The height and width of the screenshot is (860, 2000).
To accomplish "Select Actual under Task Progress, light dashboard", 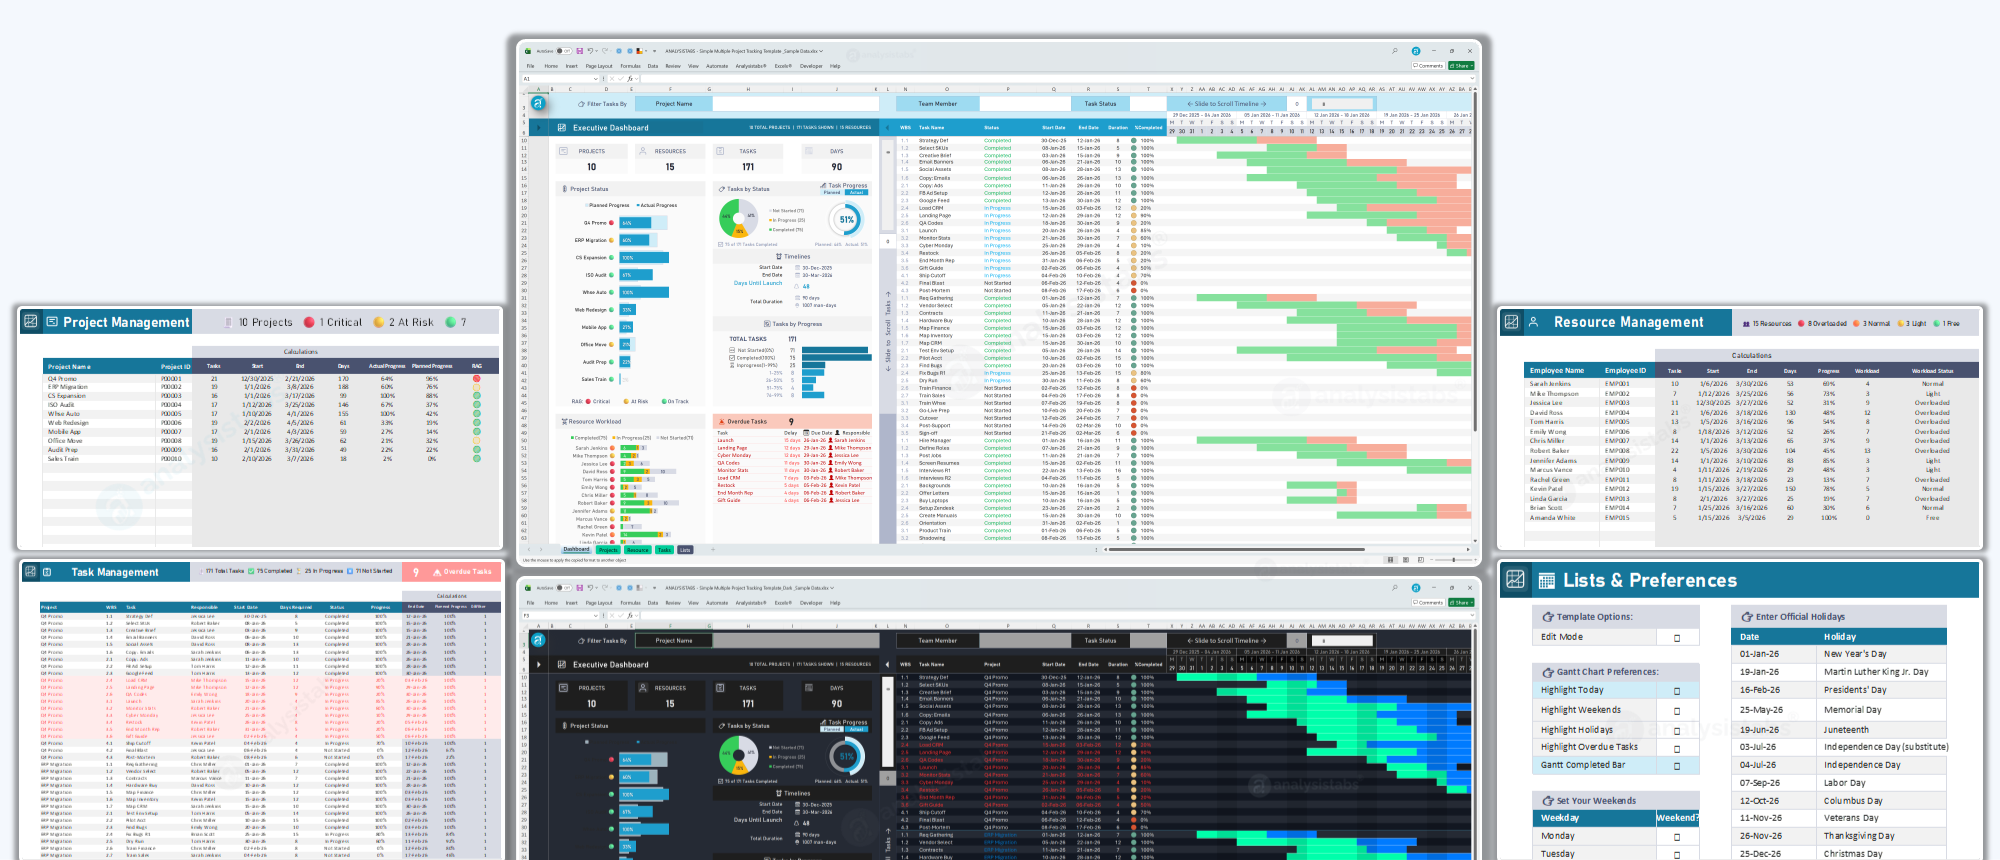I will pos(856,192).
